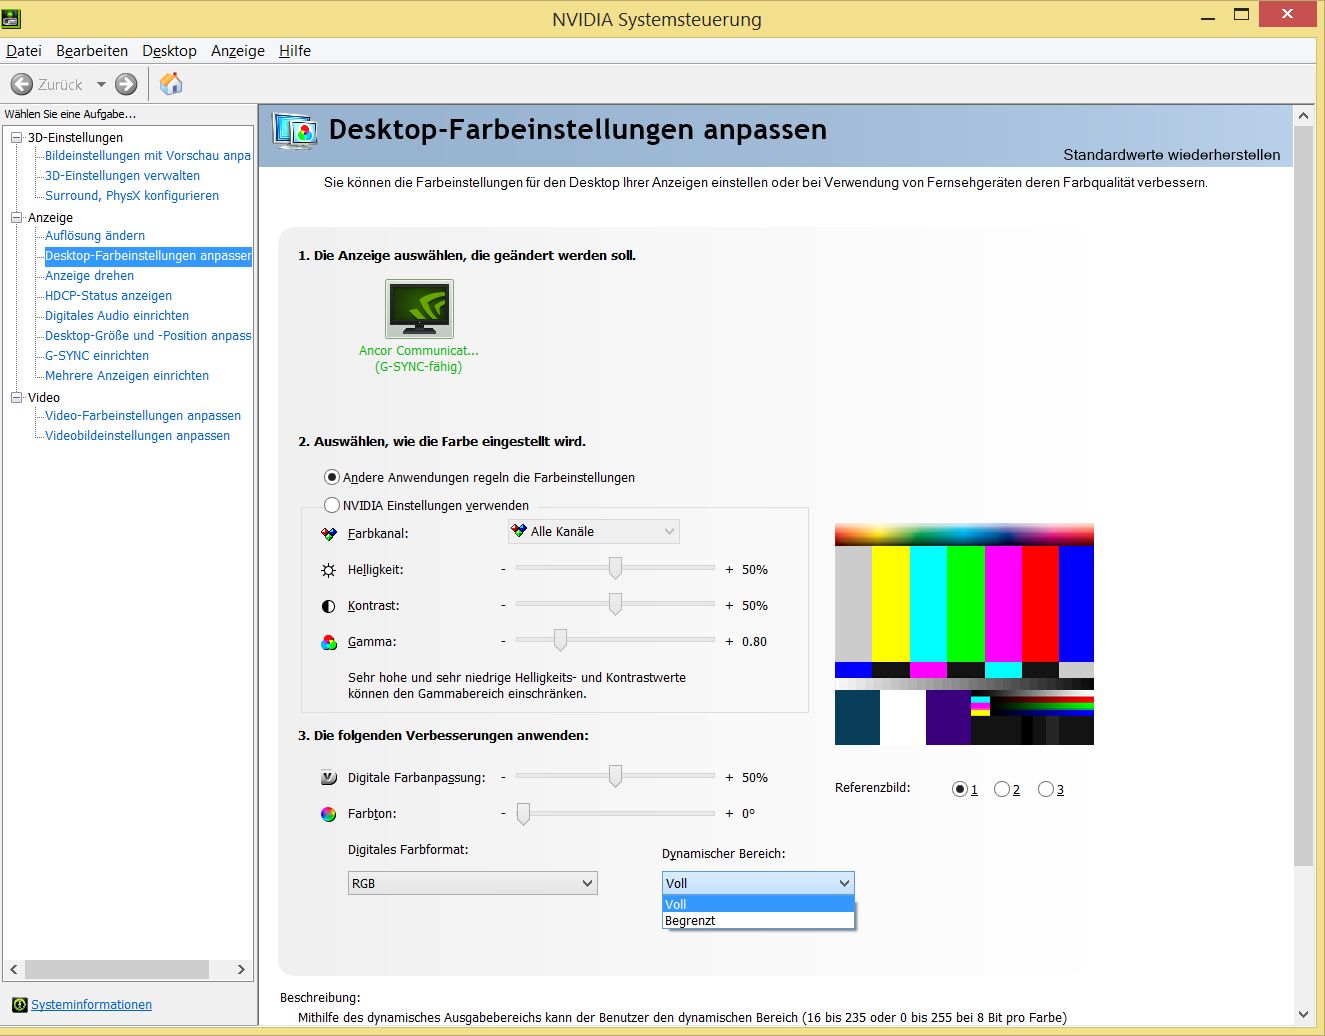
Task: Select 'NVIDIA Einstellungen verwenden' radio button
Action: [x=332, y=505]
